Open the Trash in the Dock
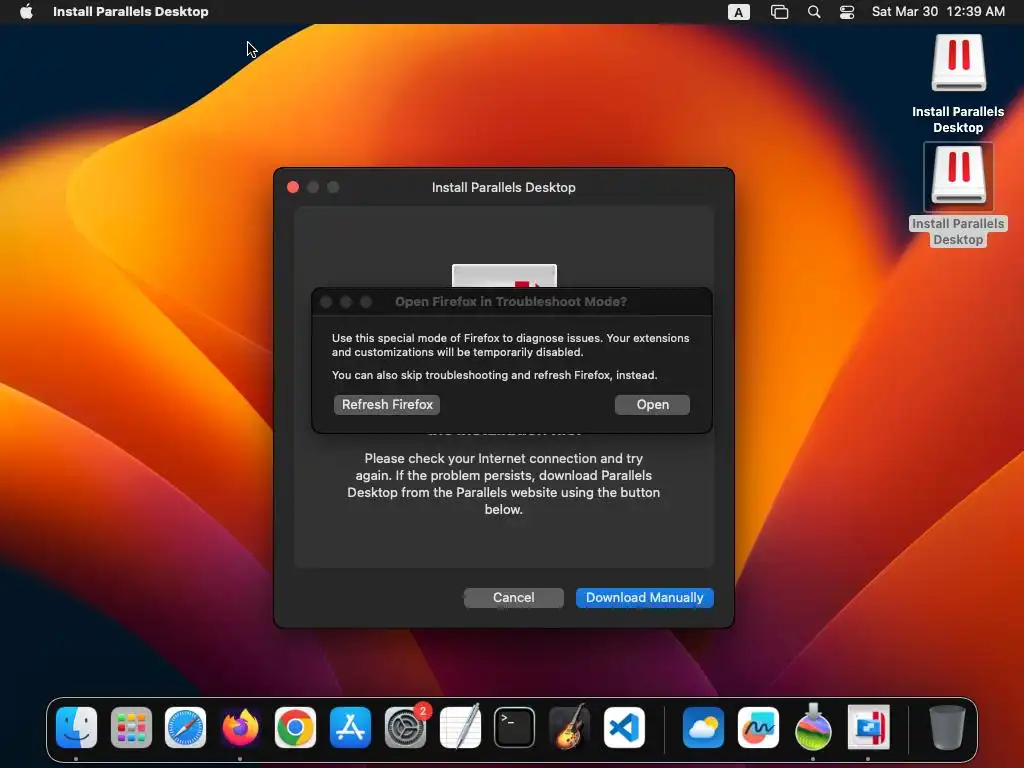Image resolution: width=1024 pixels, height=768 pixels. [947, 727]
